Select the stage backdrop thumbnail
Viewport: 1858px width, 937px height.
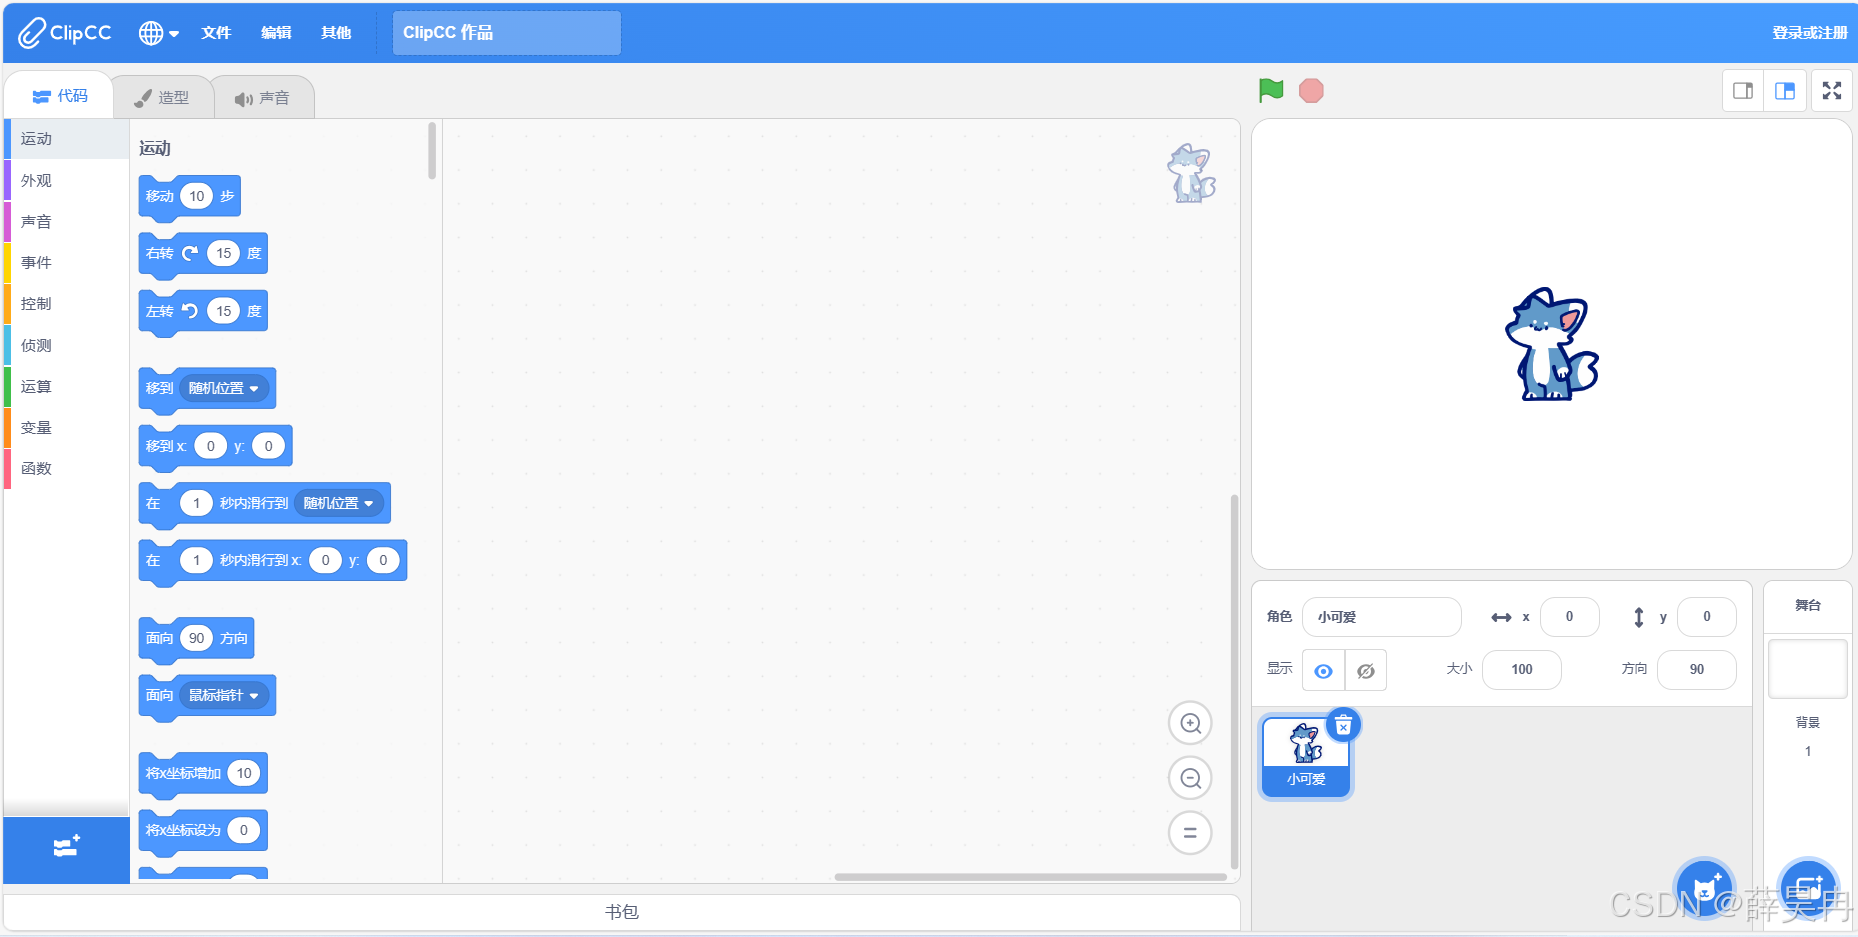1807,669
